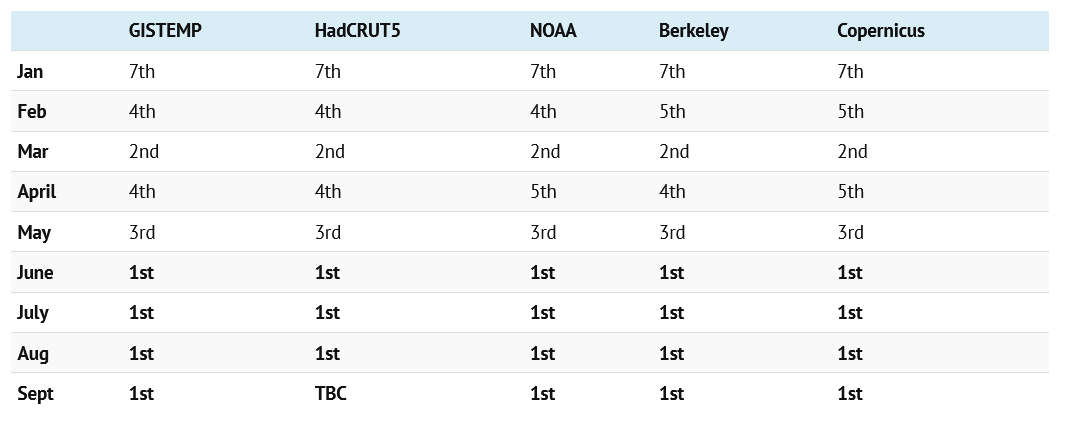Select the Jan row label
Screen dimensions: 1068x427
(30, 72)
